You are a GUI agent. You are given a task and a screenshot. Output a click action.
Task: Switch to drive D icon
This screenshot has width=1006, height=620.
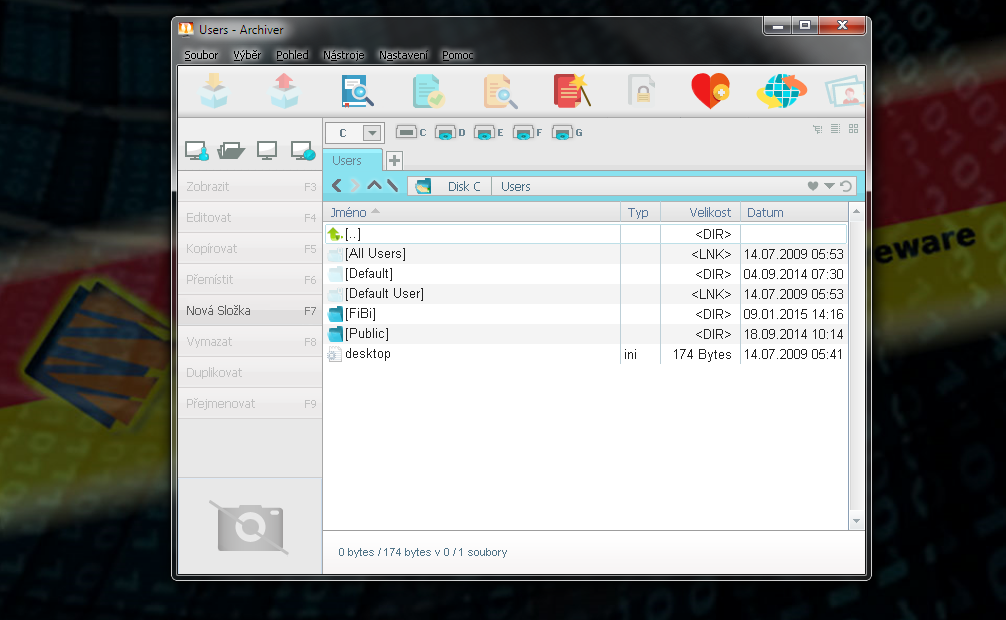[446, 132]
